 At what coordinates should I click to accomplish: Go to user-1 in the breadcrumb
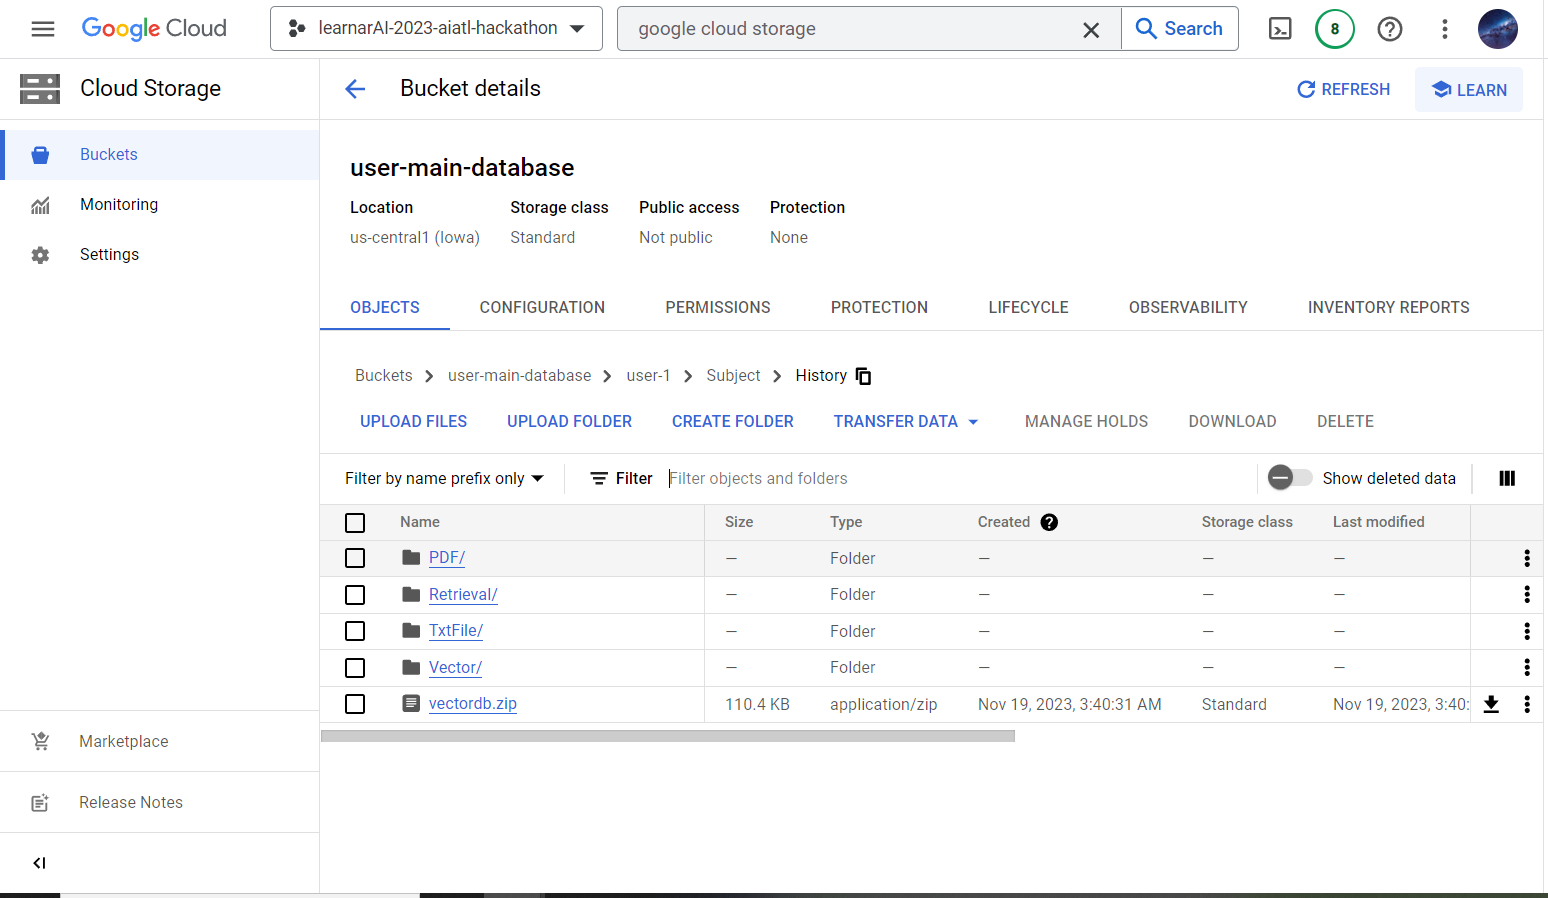point(648,376)
